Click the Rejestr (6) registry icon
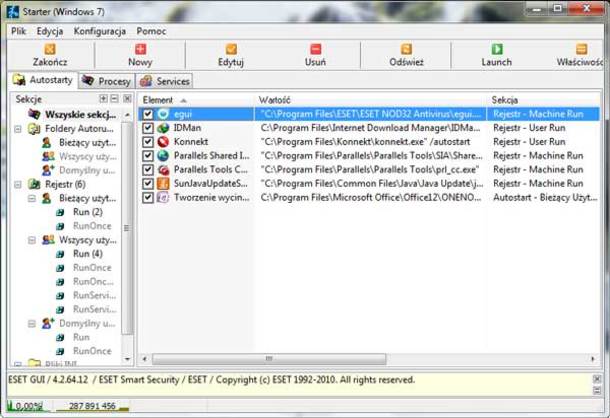 [34, 184]
